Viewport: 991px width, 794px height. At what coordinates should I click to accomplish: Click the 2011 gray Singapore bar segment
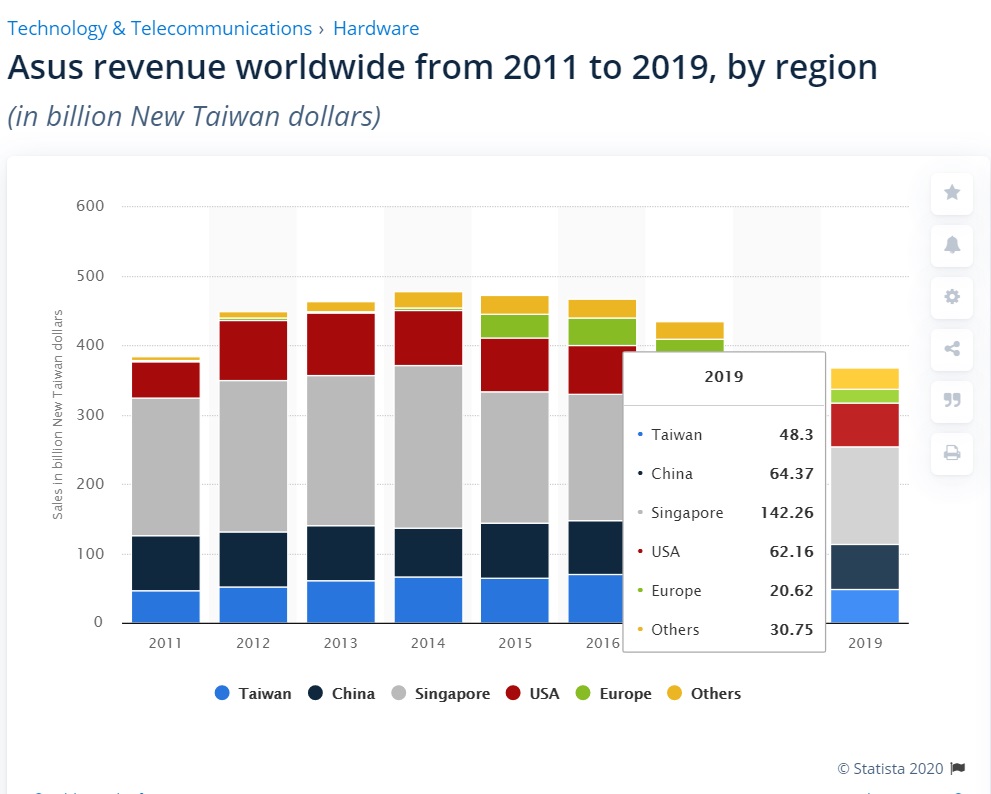[x=166, y=467]
